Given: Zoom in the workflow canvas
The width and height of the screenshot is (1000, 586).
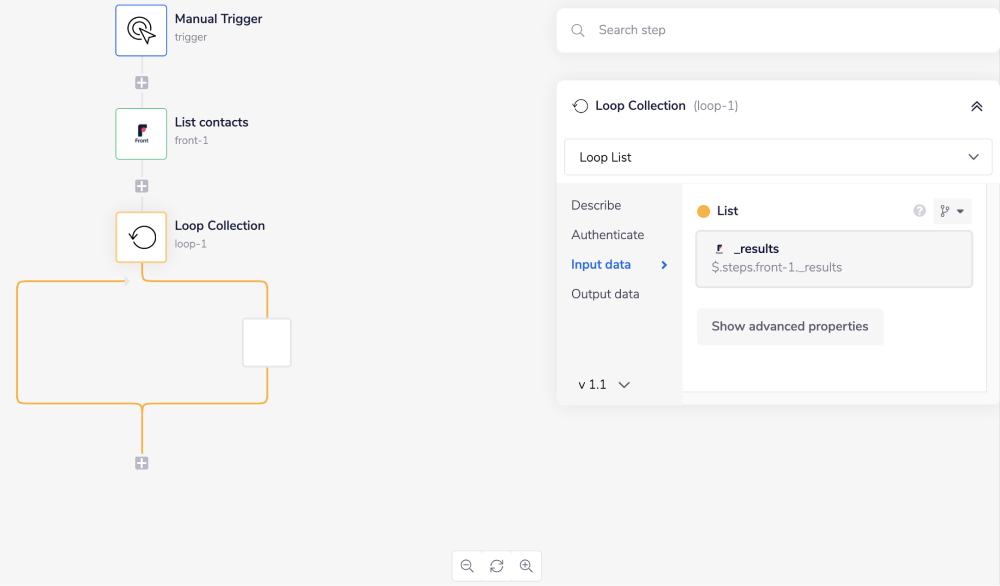Looking at the screenshot, I should 526,566.
